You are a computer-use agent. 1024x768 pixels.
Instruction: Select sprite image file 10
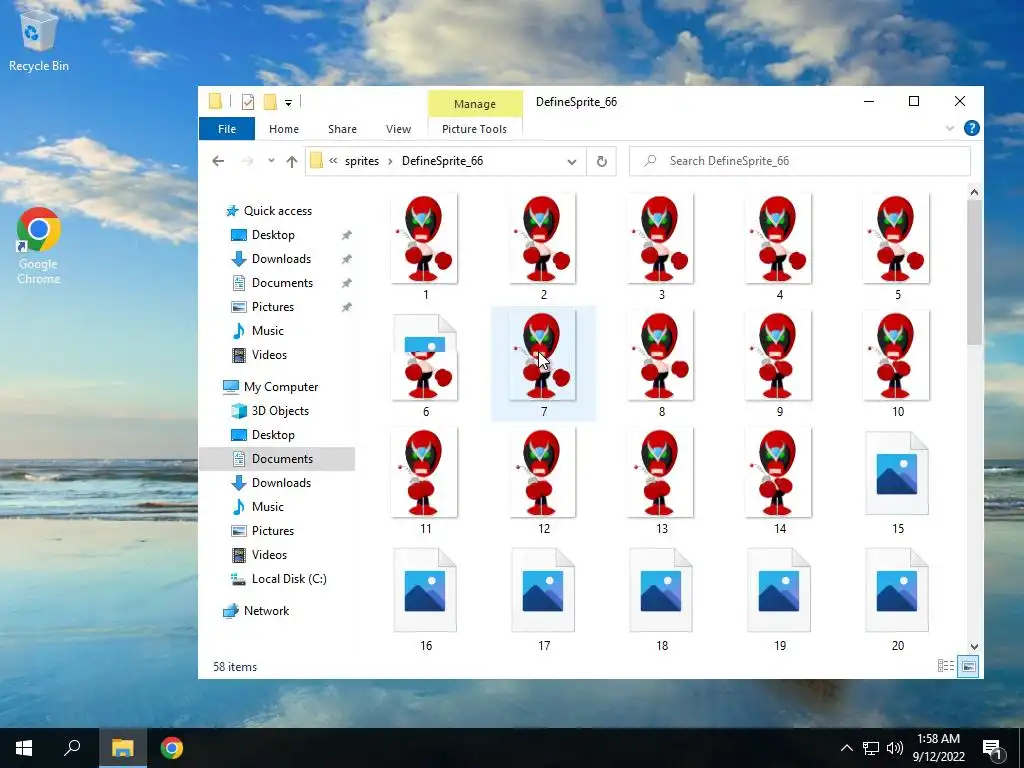(x=897, y=364)
